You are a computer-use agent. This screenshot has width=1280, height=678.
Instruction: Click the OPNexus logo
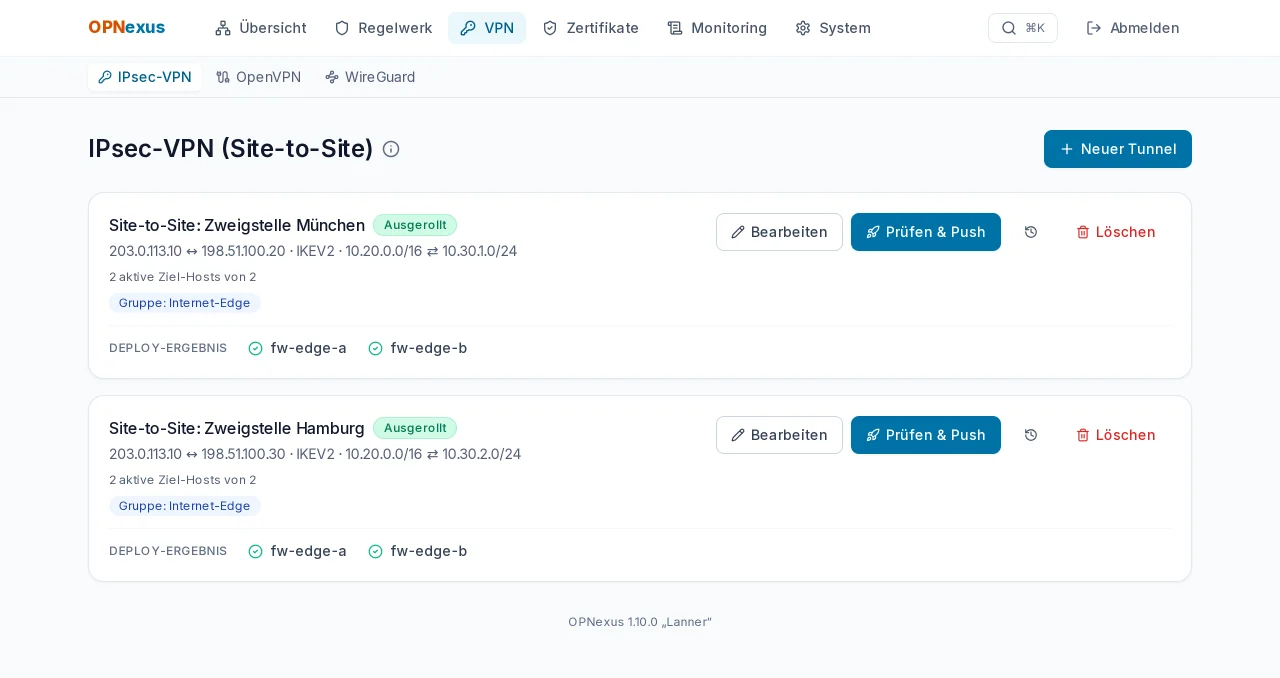[x=126, y=28]
